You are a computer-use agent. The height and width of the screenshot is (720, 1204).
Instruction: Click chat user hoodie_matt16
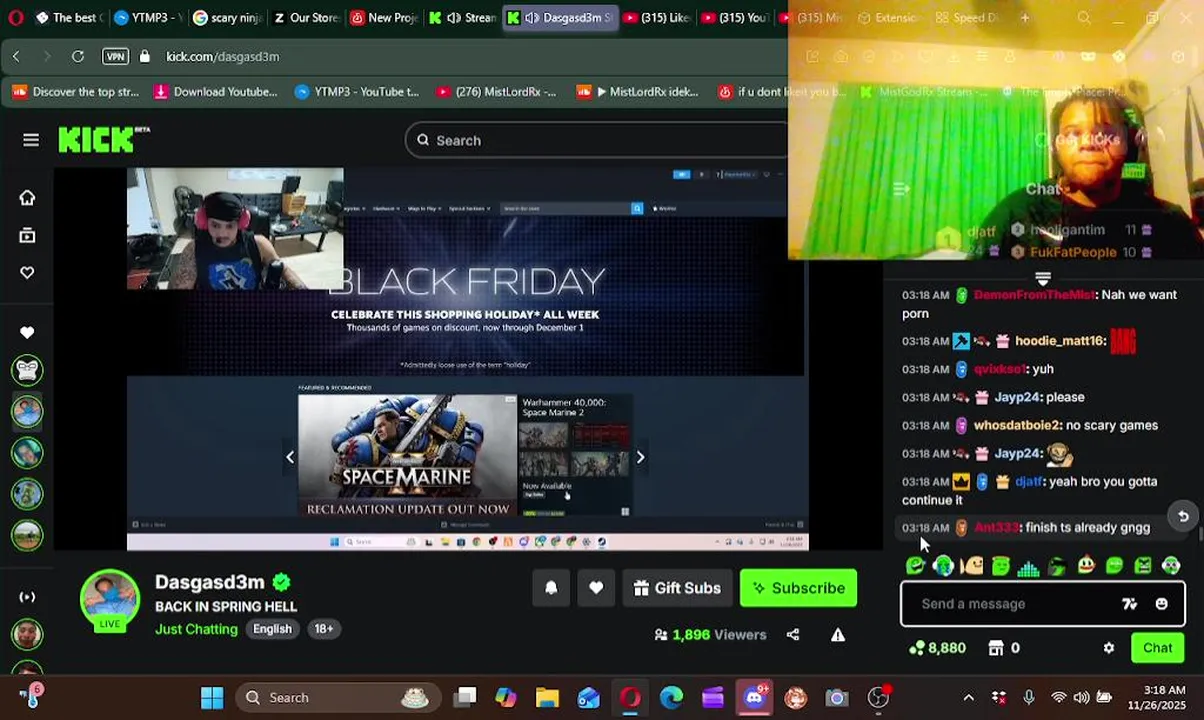coord(1060,341)
